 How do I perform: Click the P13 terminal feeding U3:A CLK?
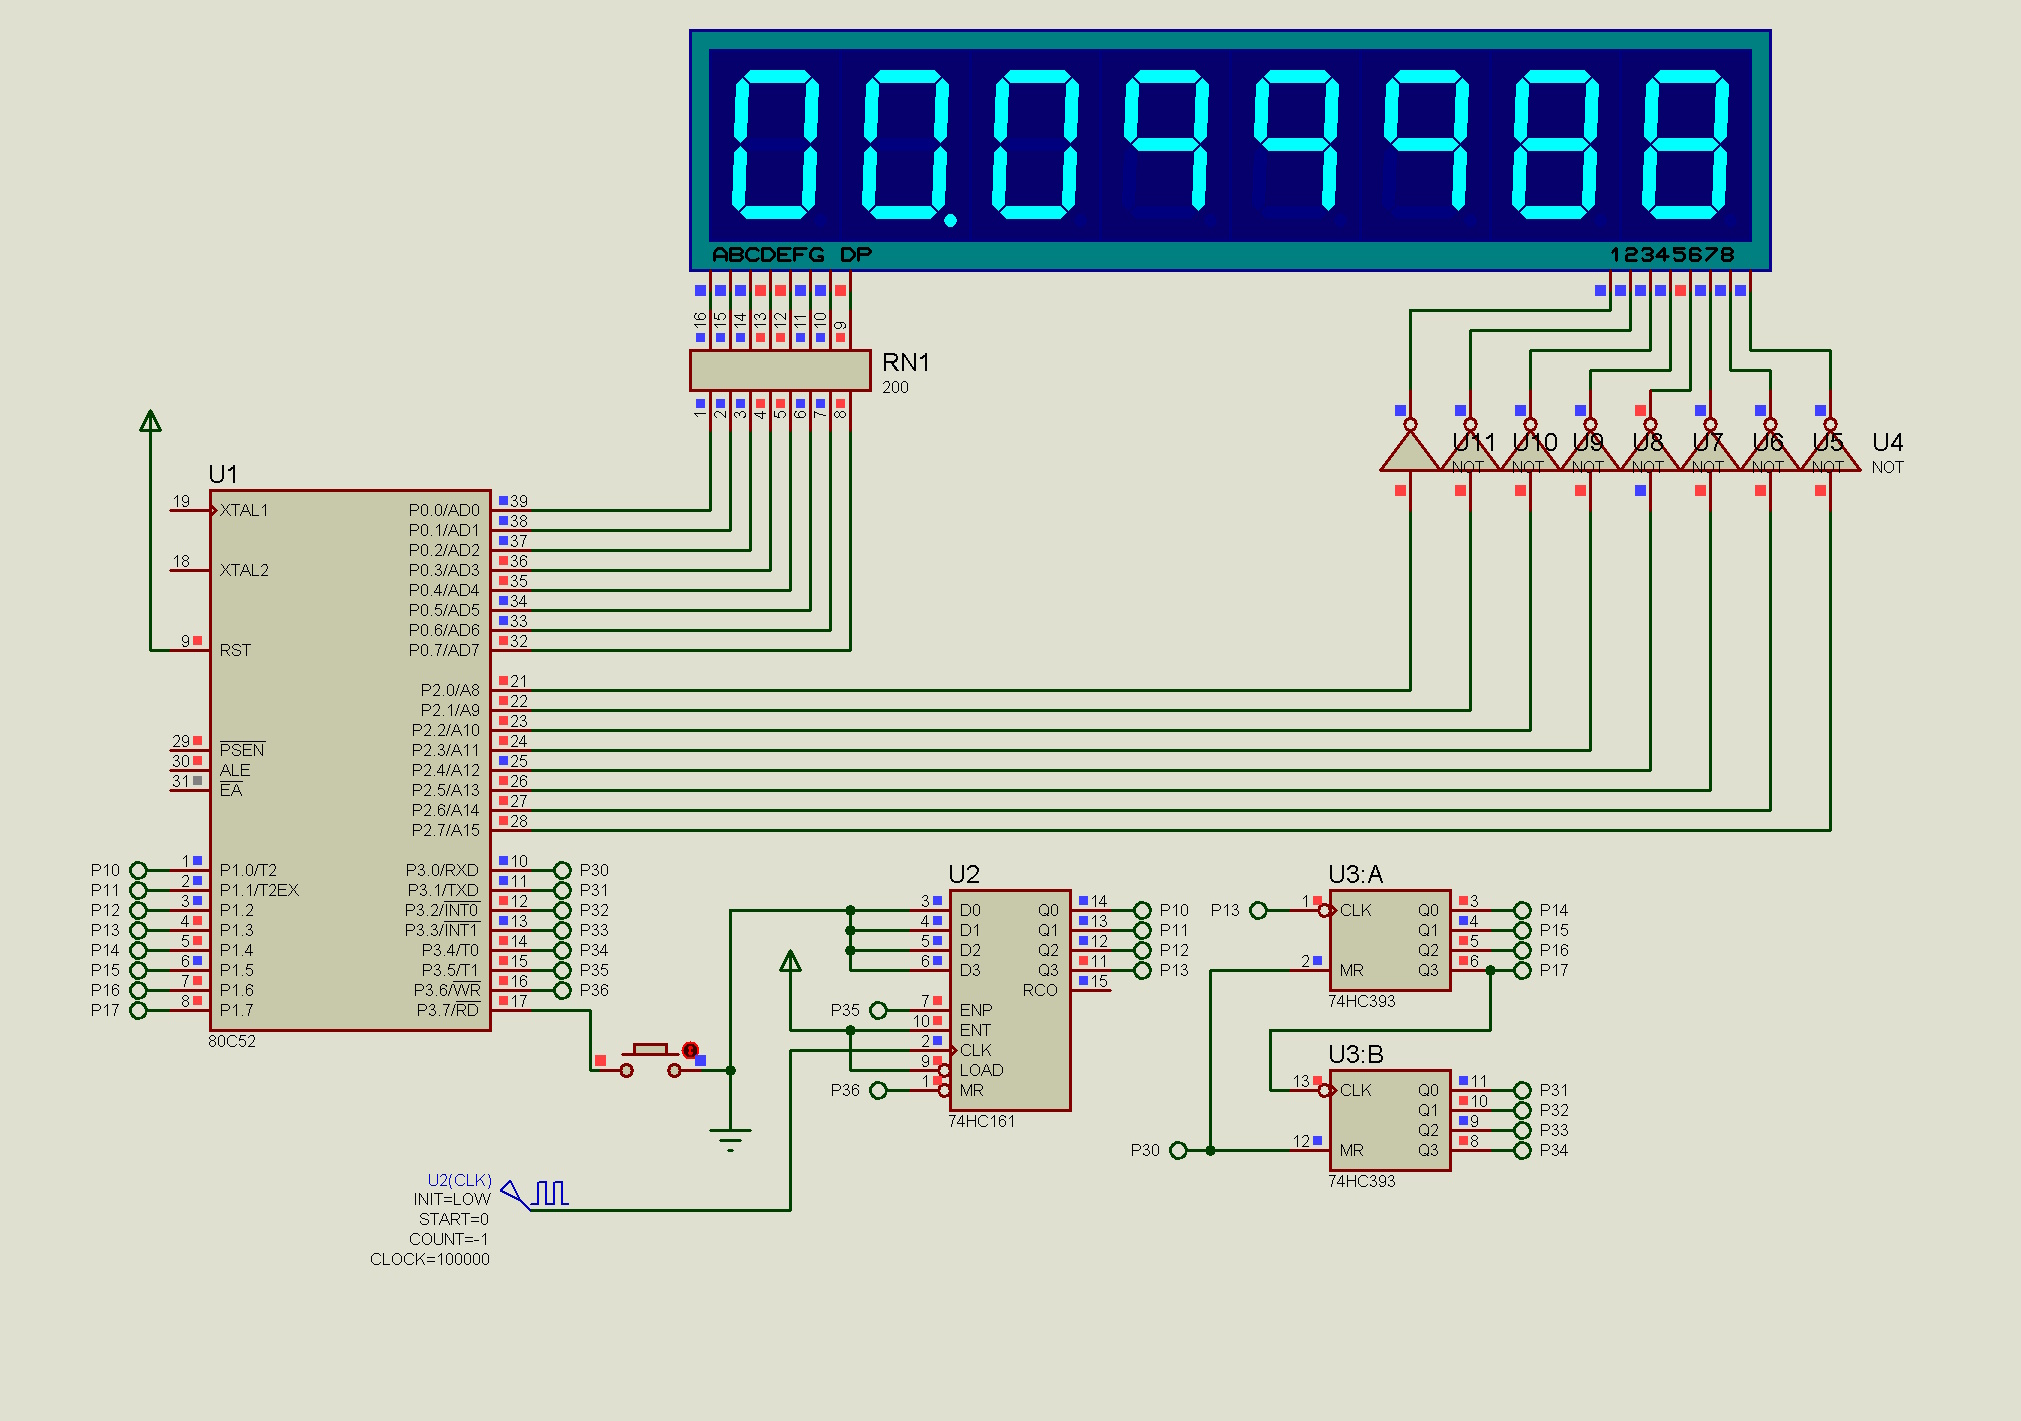[1258, 910]
